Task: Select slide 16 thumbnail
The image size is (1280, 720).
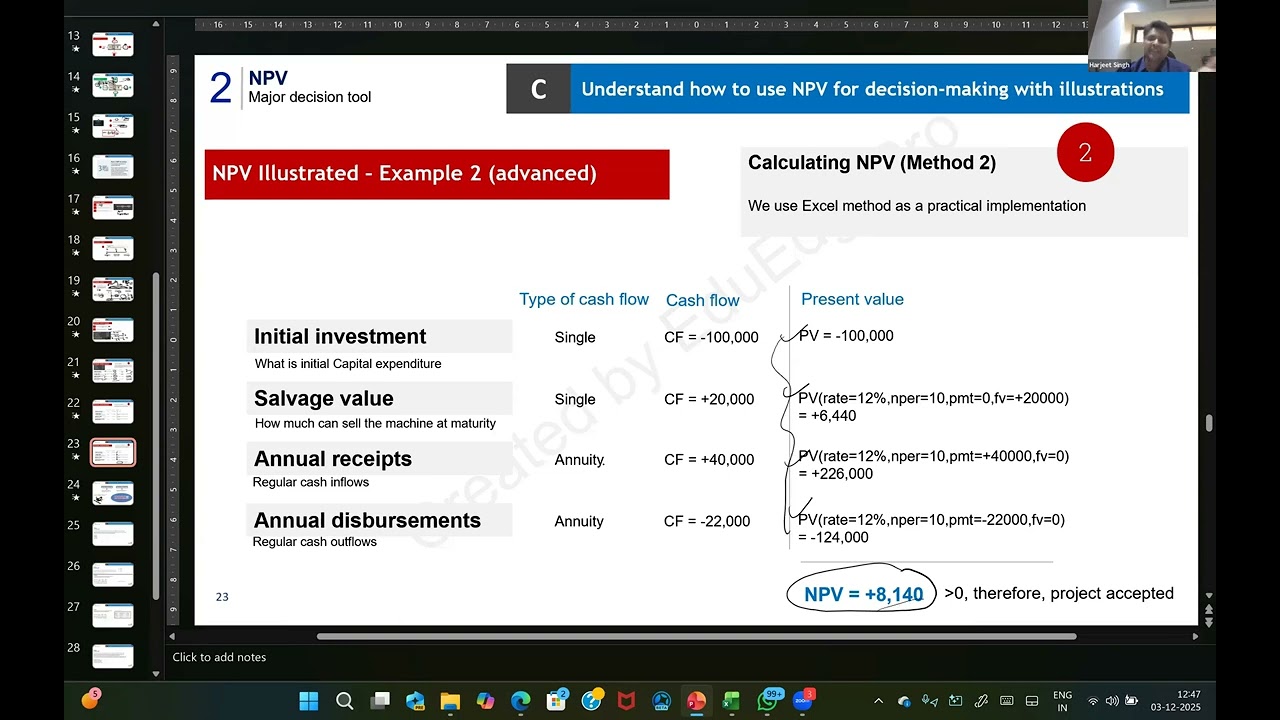Action: [x=113, y=167]
